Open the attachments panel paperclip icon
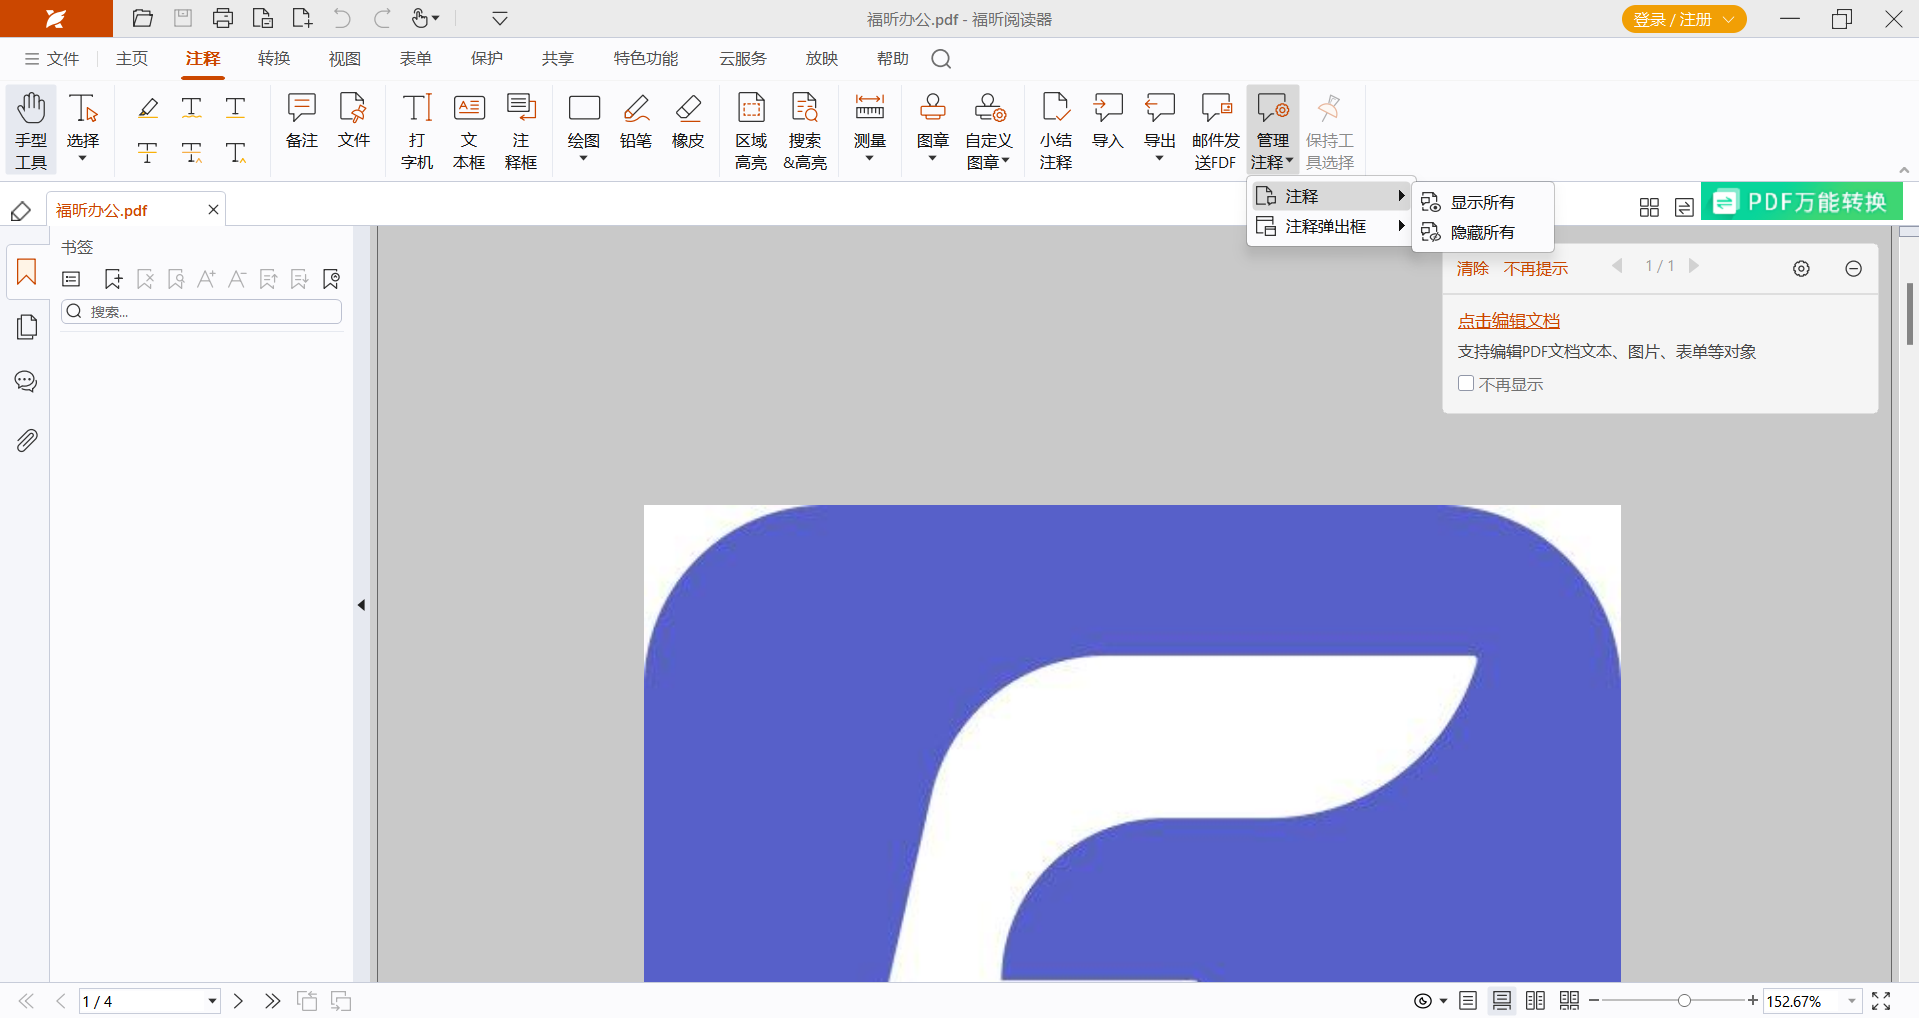Screen dimensions: 1919x1018 pos(27,440)
